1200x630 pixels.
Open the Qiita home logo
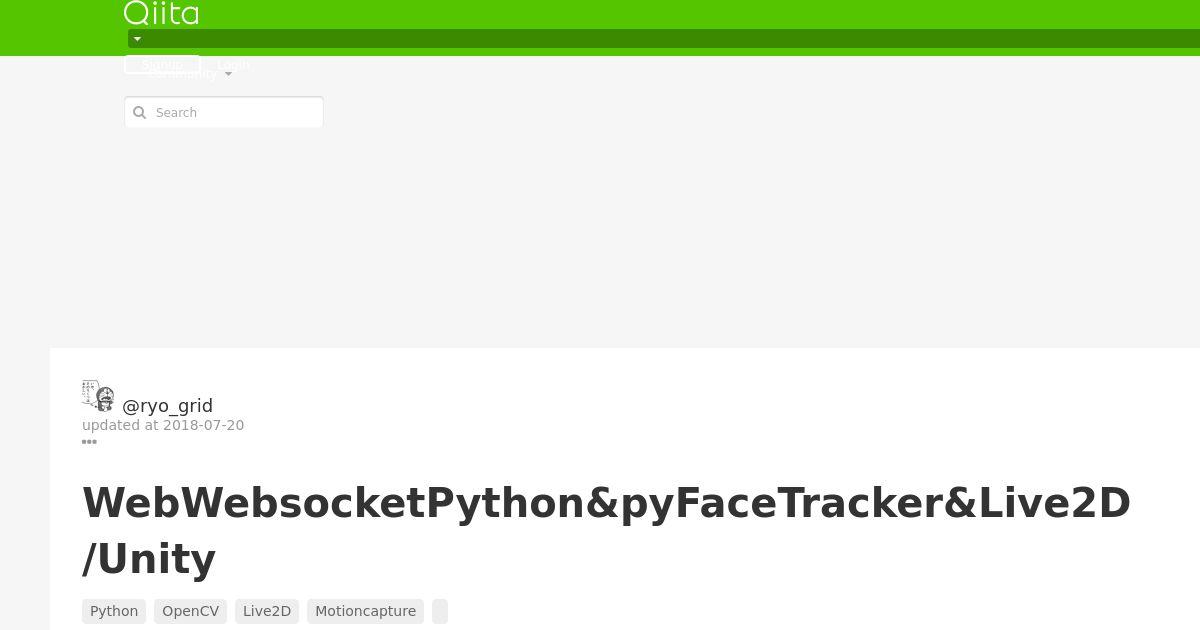pyautogui.click(x=161, y=13)
